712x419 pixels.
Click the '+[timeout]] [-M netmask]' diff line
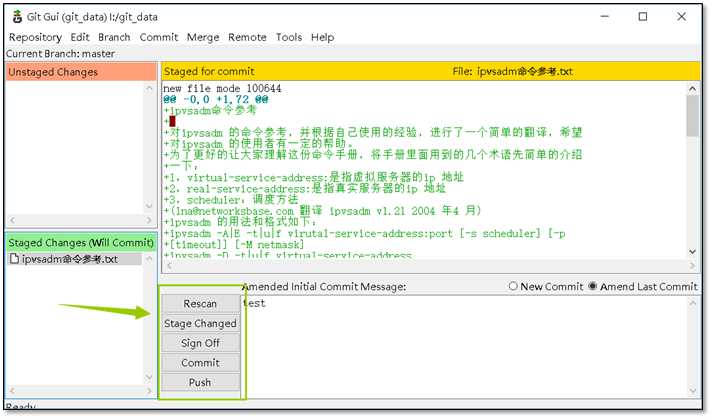pyautogui.click(x=234, y=245)
